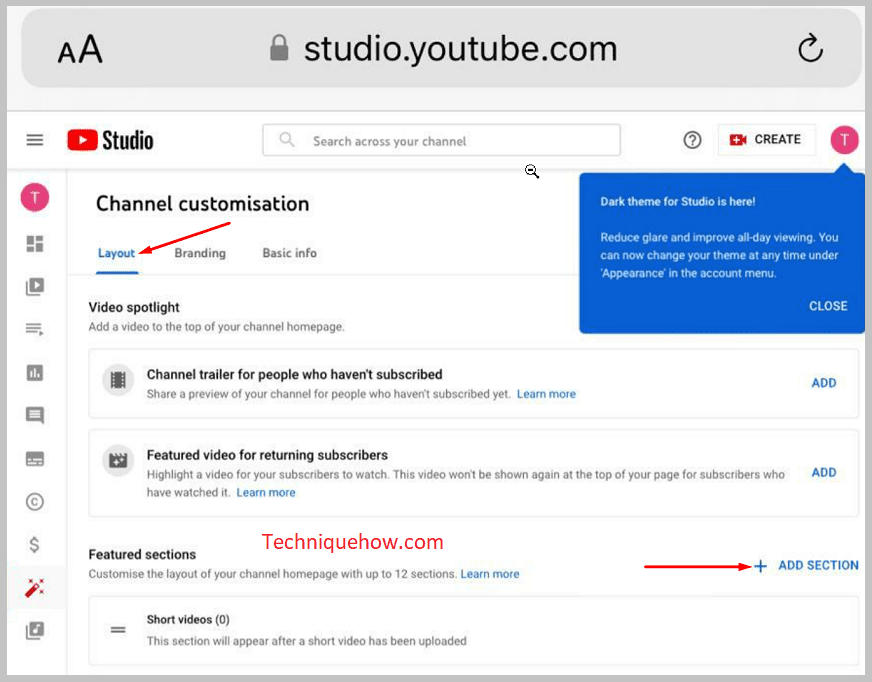
Task: Tap the studio.youtube.com address bar
Action: click(442, 48)
